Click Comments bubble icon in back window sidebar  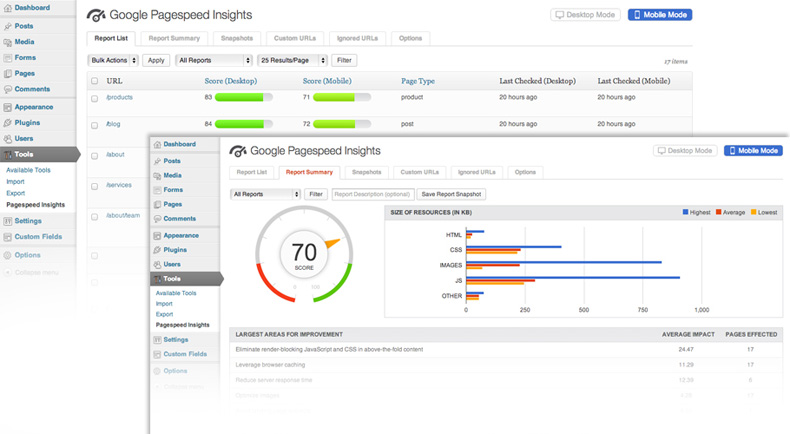8,89
